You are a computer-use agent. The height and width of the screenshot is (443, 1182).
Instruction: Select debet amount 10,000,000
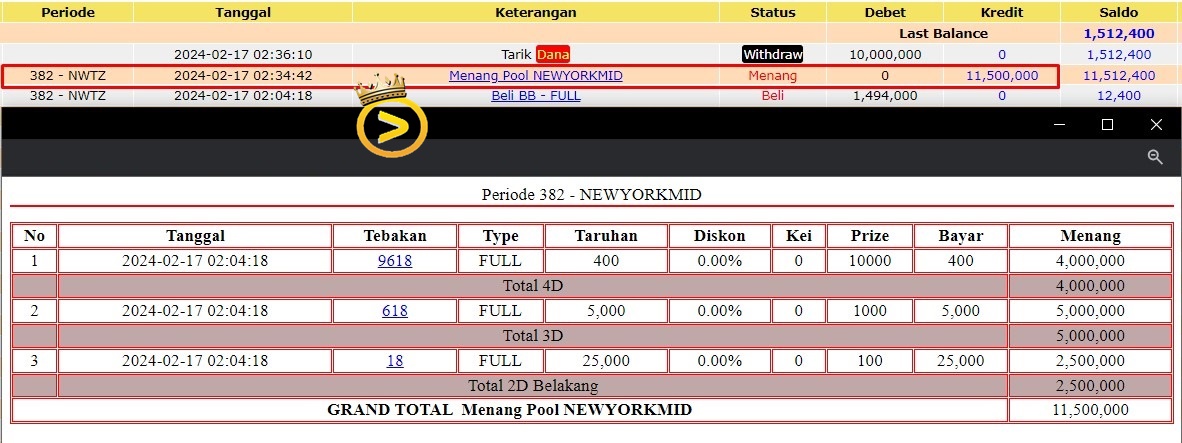tap(885, 54)
